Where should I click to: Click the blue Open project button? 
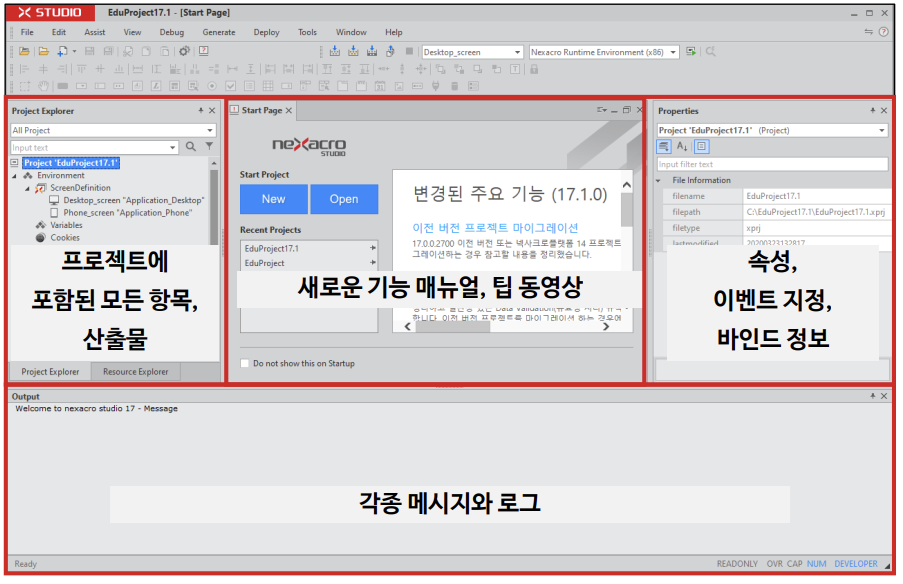tap(344, 199)
